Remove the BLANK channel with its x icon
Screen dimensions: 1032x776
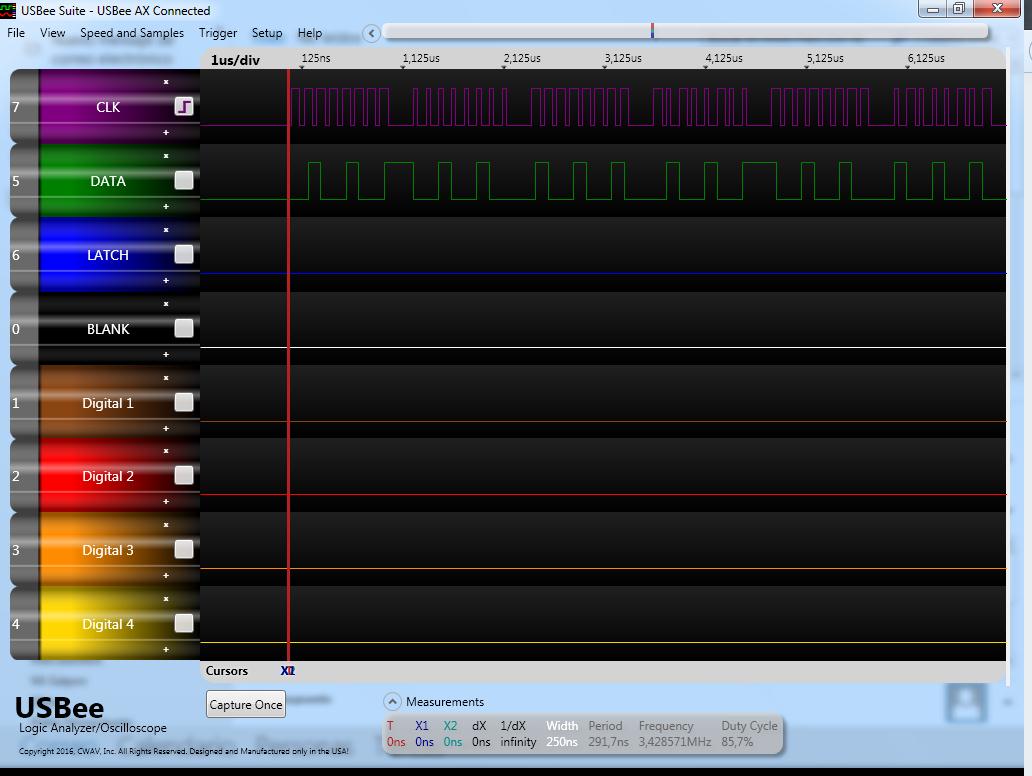point(166,304)
